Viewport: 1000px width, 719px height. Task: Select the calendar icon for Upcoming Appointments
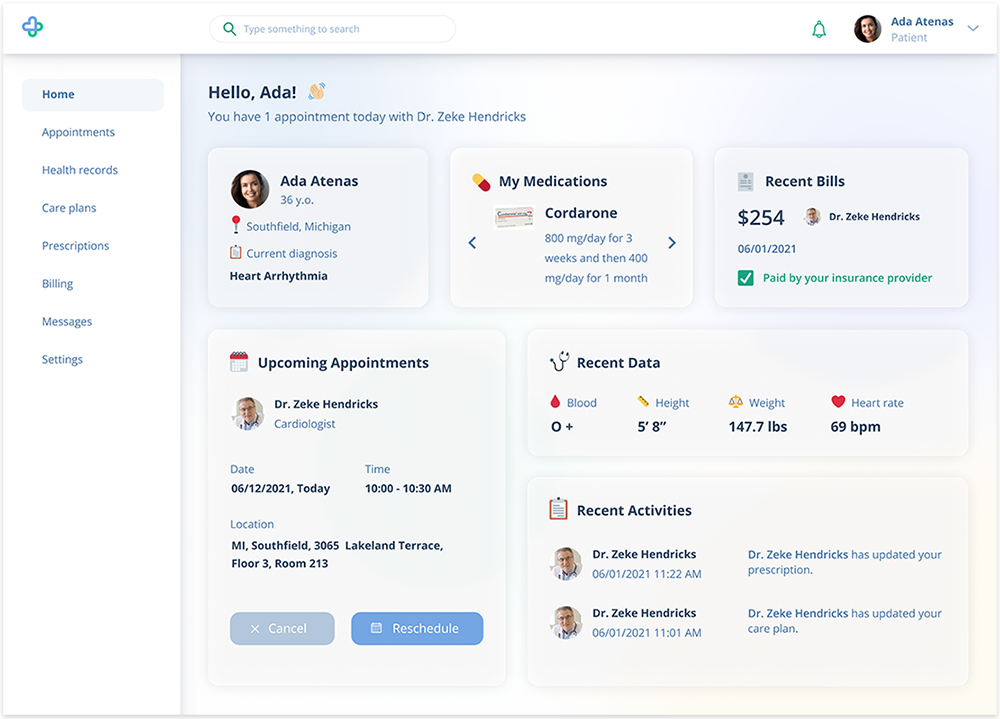tap(238, 362)
